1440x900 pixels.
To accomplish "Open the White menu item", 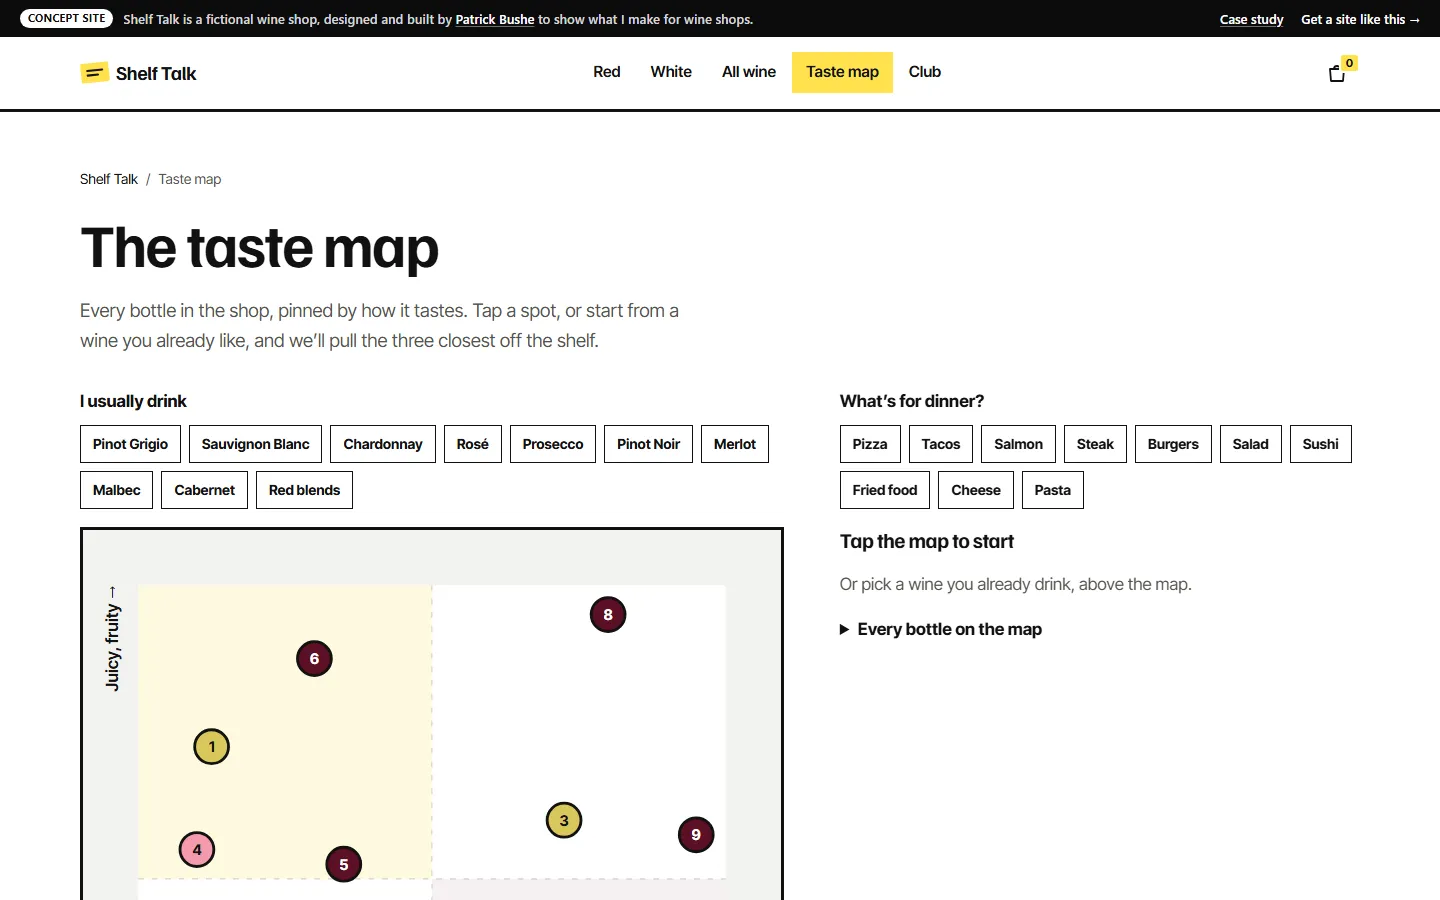I will [671, 72].
